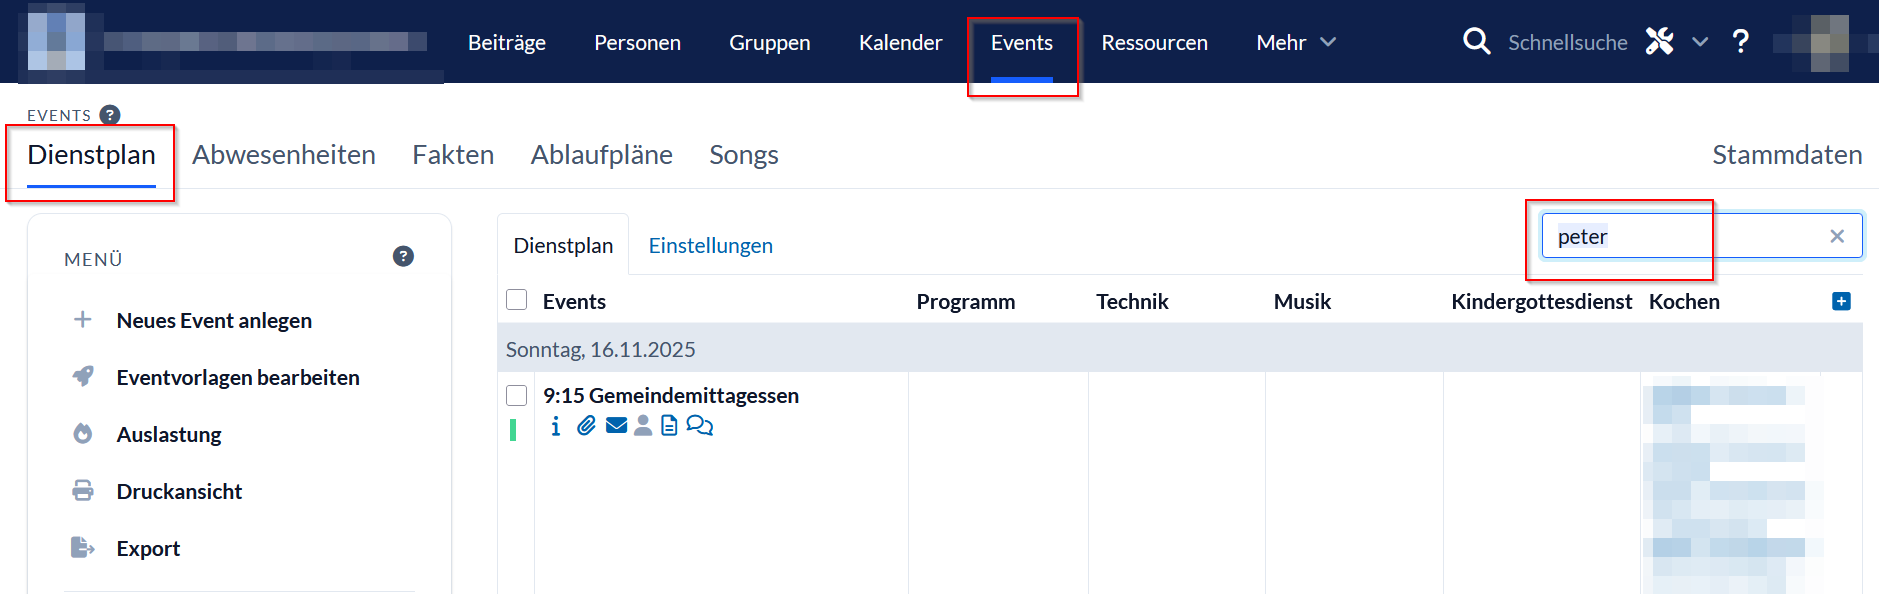
Task: Open the chat bubbles icon for the event
Action: click(x=700, y=426)
